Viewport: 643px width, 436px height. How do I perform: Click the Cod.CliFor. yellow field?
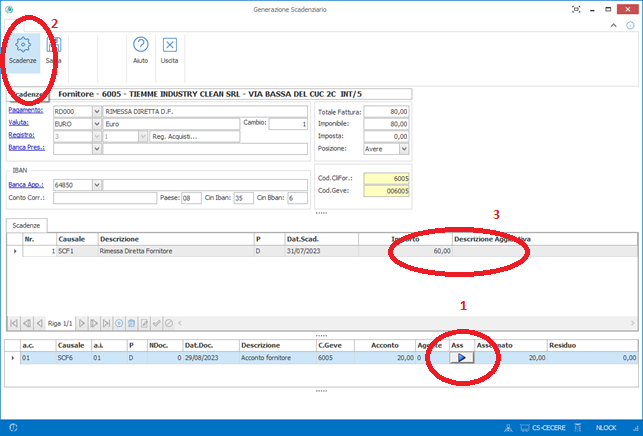coord(386,178)
